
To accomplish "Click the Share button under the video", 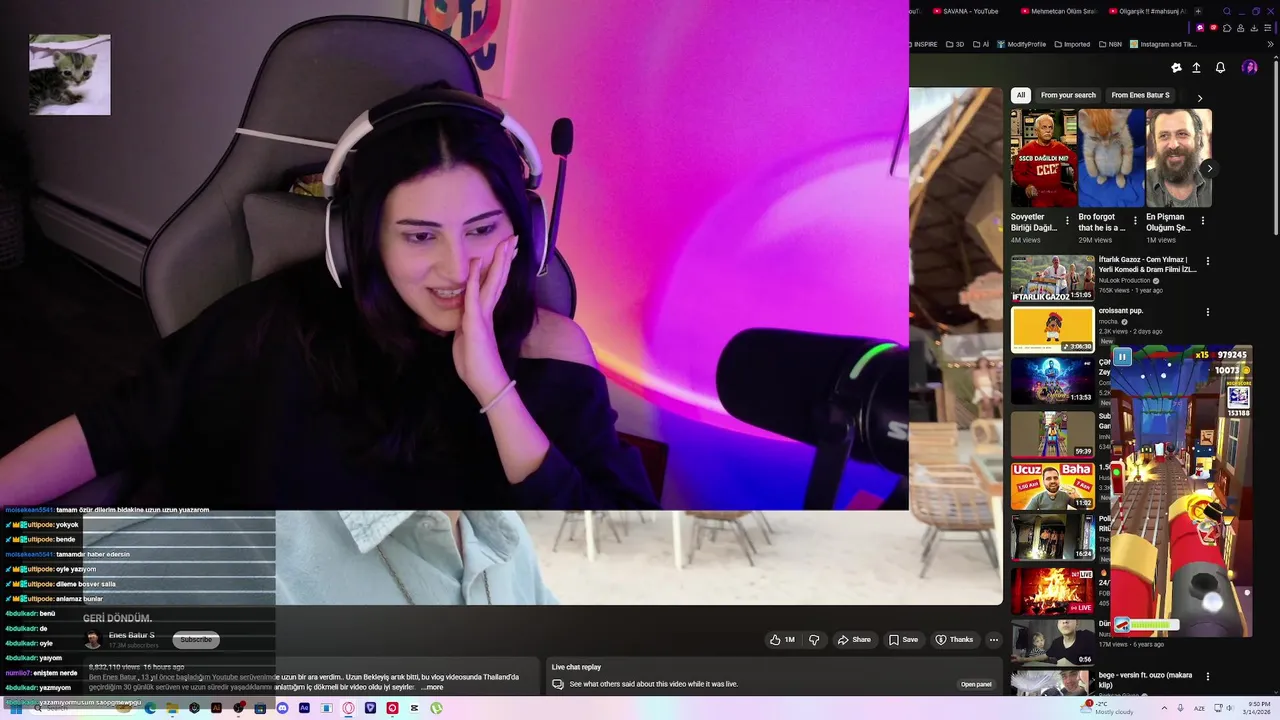I will (854, 640).
